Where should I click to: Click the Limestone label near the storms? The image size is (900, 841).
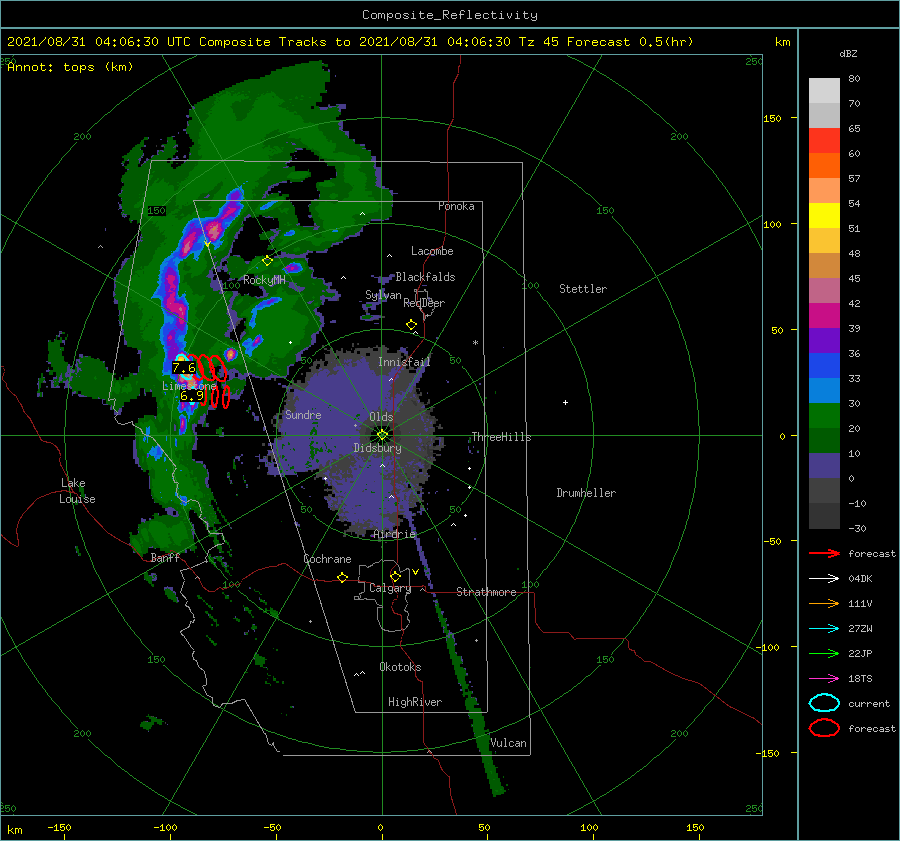pyautogui.click(x=189, y=386)
